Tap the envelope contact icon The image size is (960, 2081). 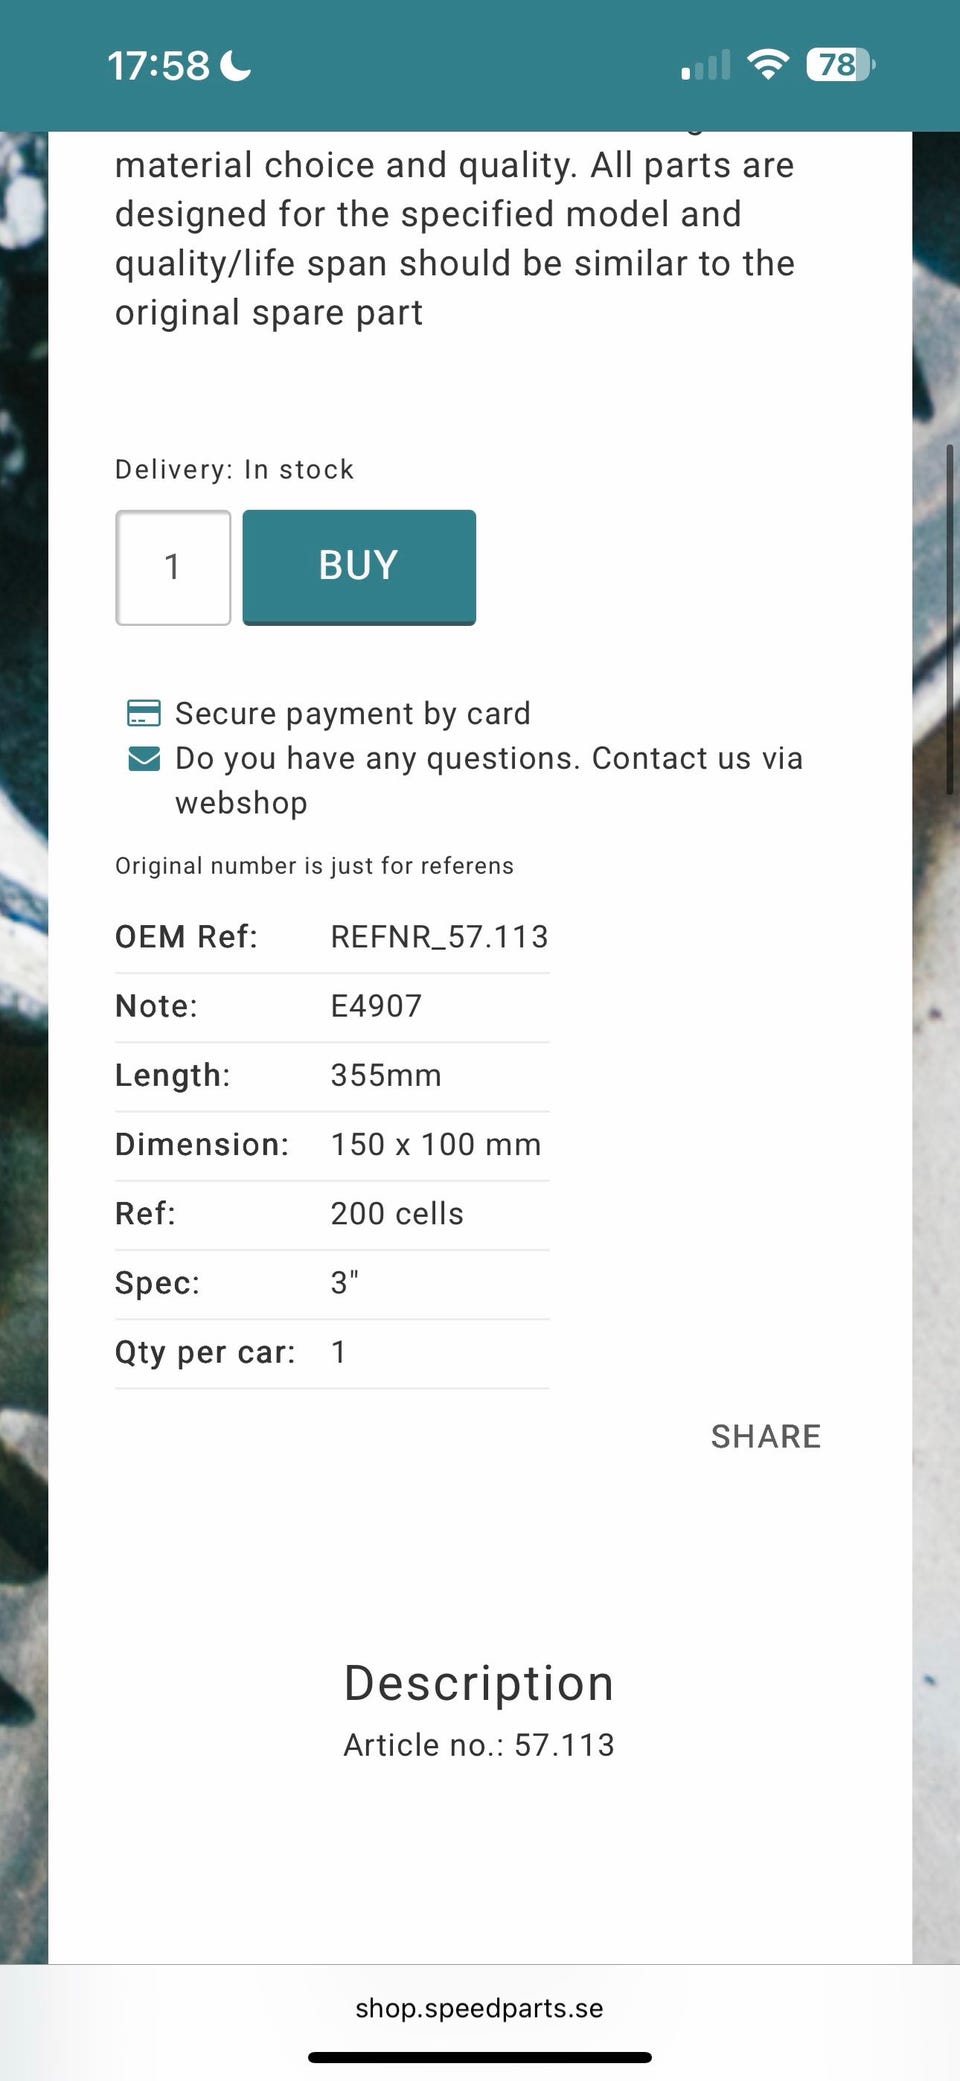(144, 759)
